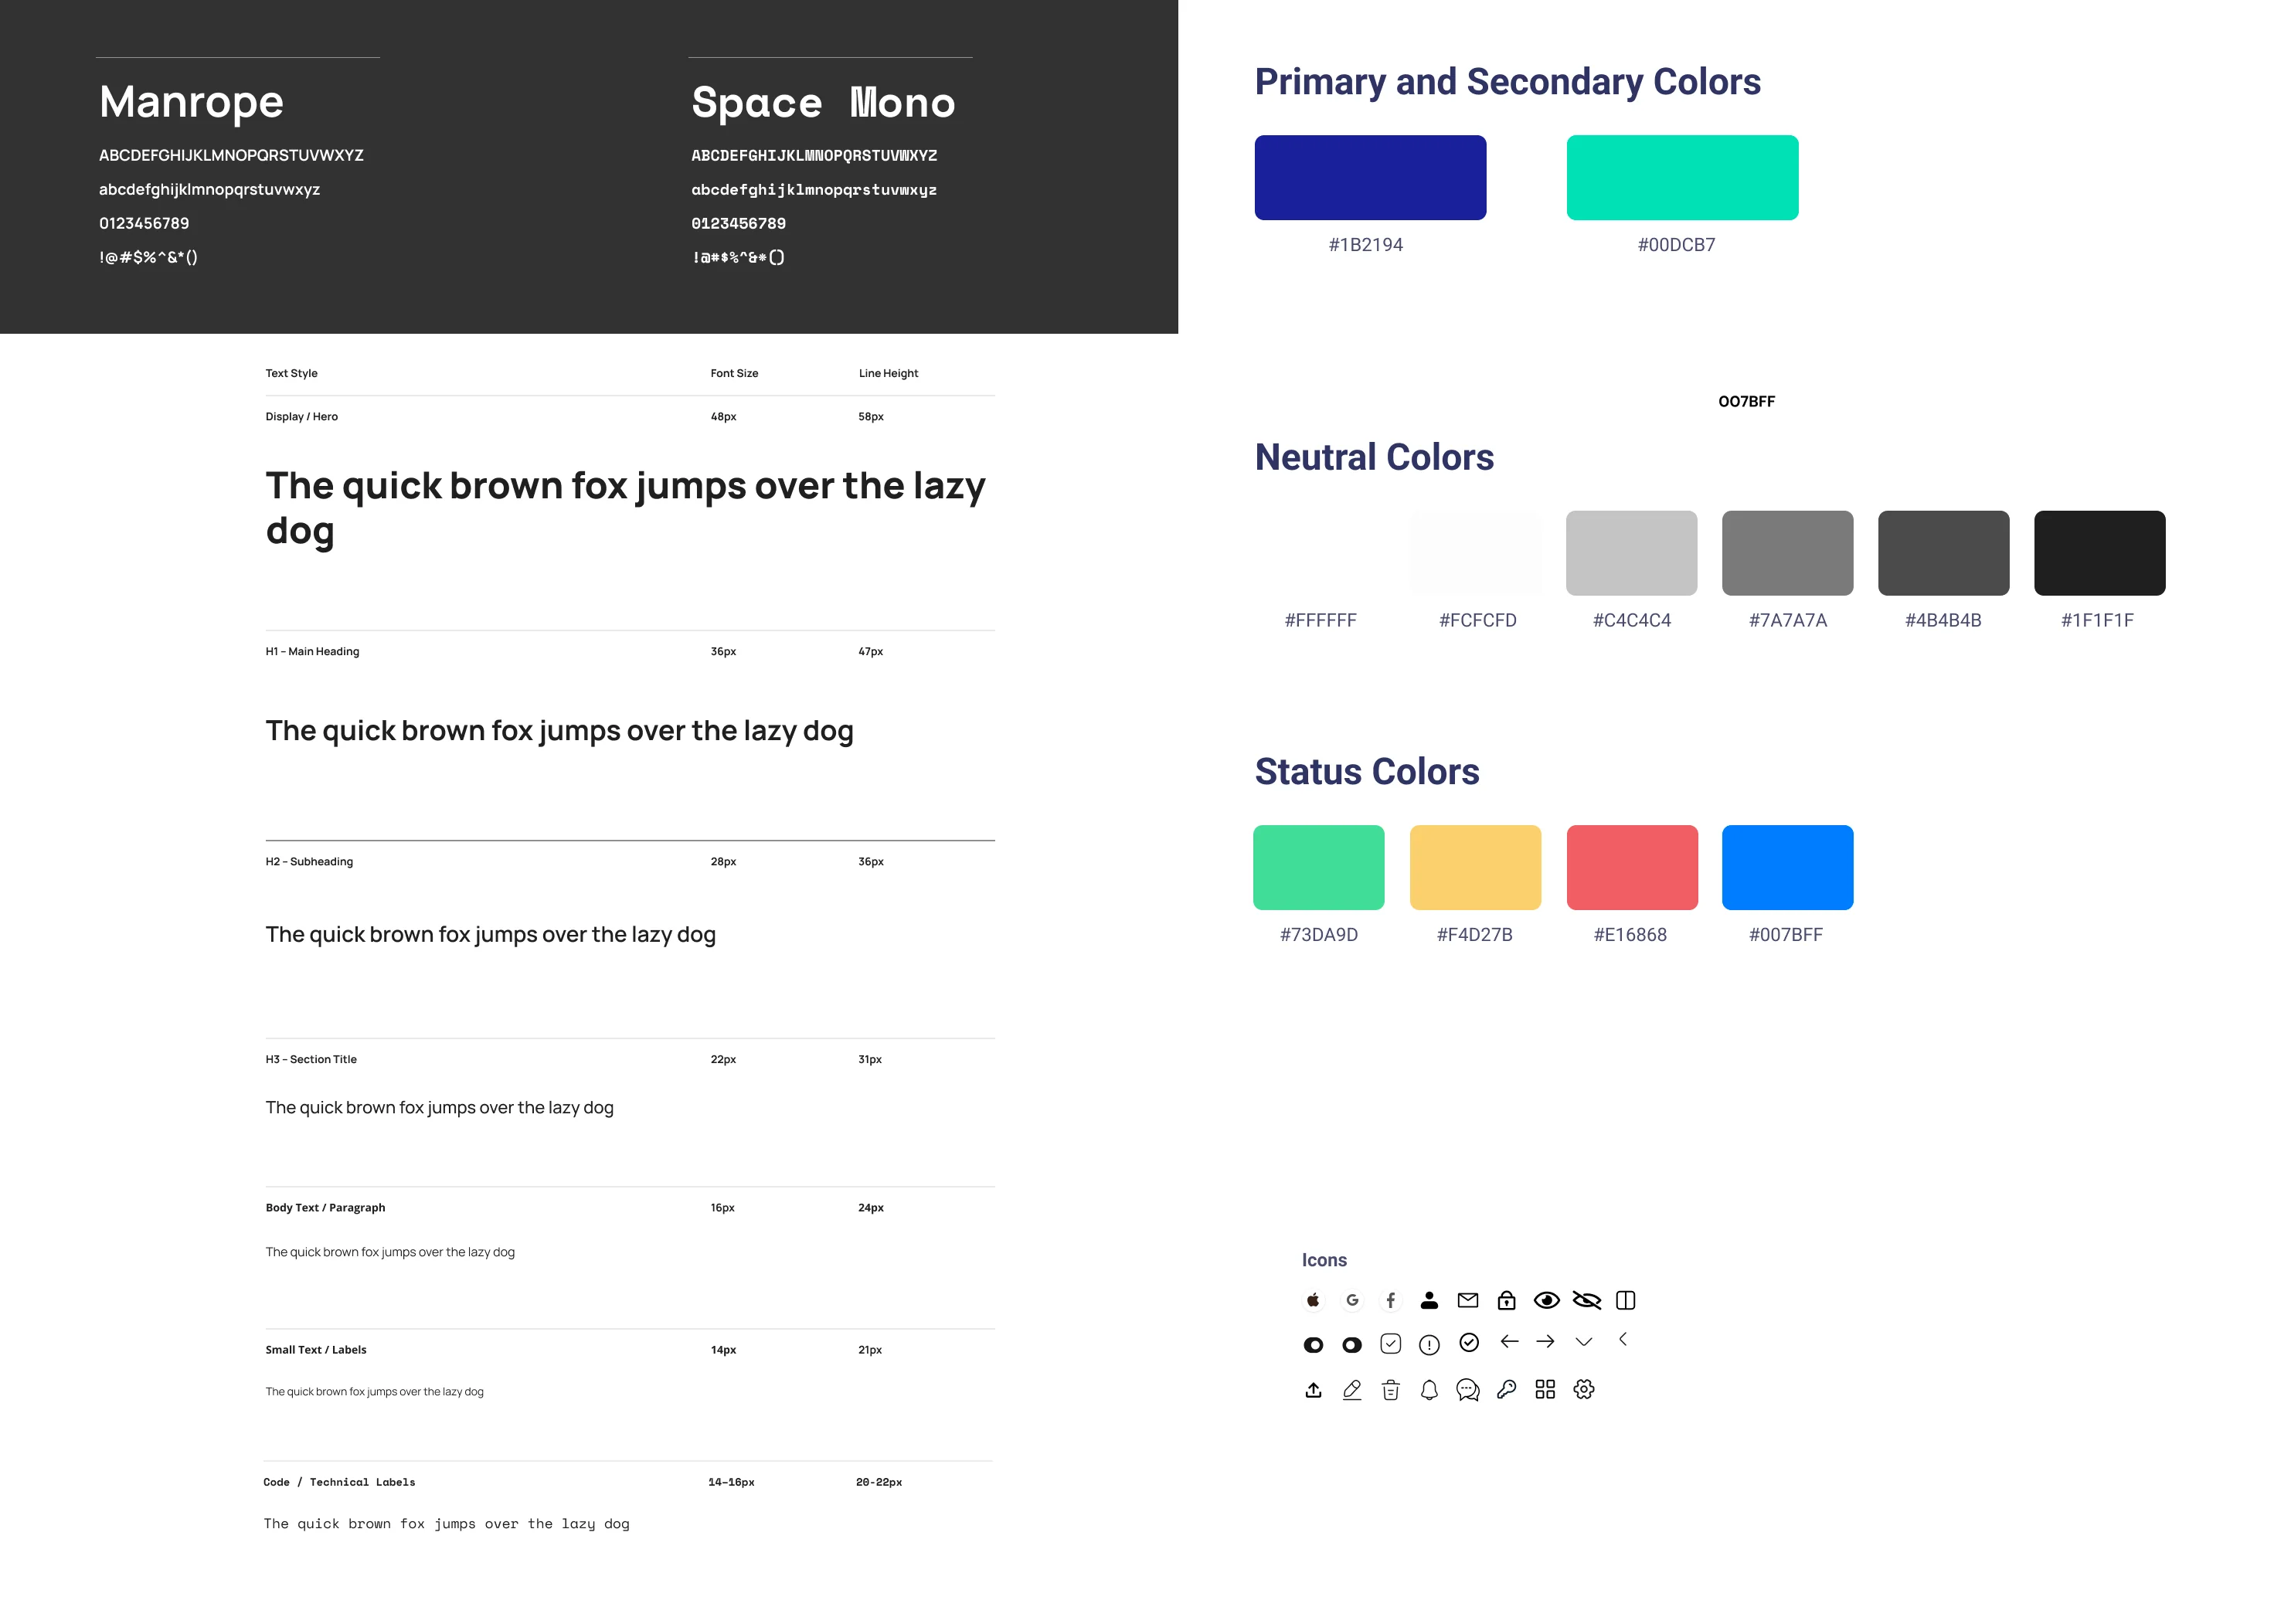The image size is (2291, 1624).
Task: Click the 'Line Height' column header
Action: [888, 373]
